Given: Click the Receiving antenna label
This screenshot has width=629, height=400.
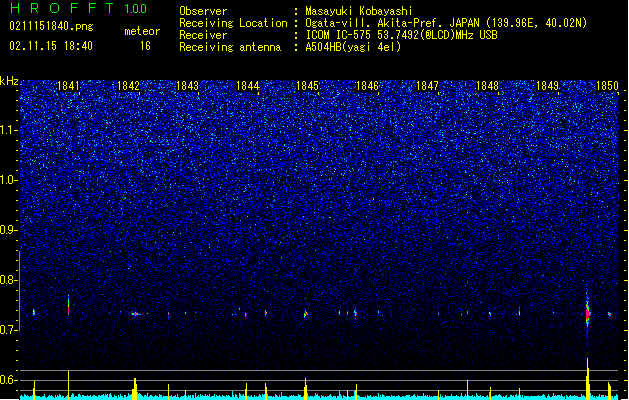Looking at the screenshot, I should (230, 47).
